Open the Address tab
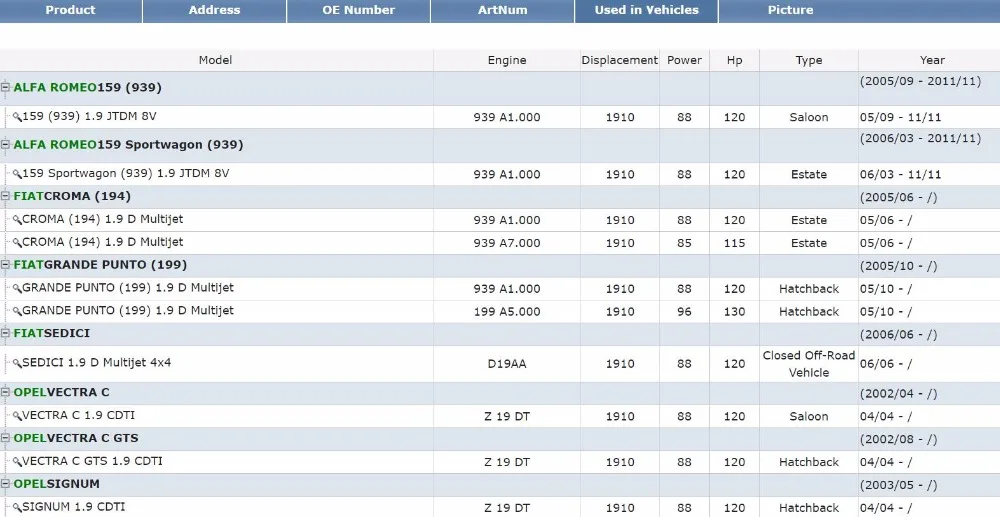 pyautogui.click(x=214, y=10)
